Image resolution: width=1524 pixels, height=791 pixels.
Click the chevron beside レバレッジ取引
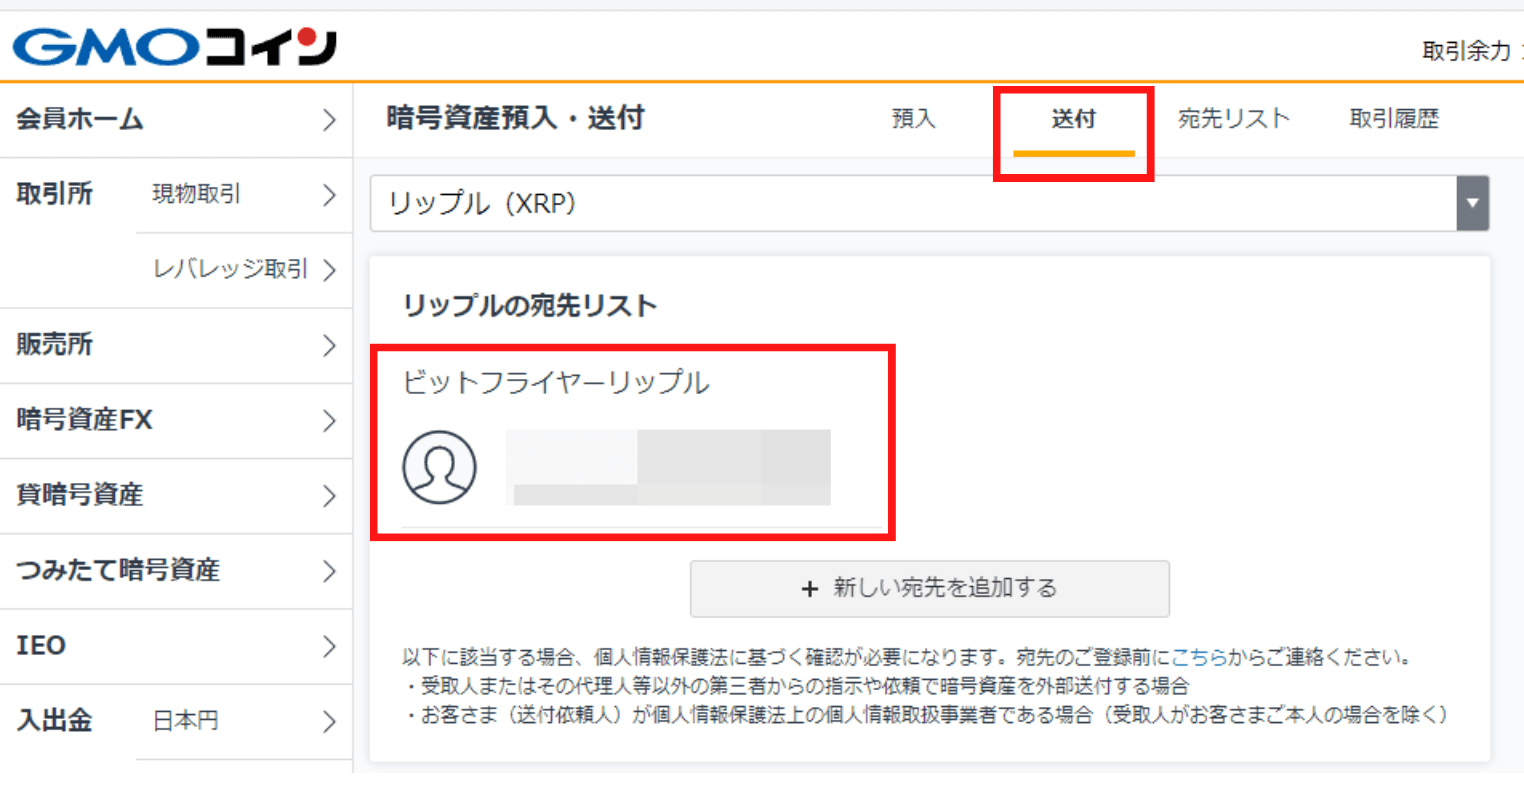coord(329,270)
